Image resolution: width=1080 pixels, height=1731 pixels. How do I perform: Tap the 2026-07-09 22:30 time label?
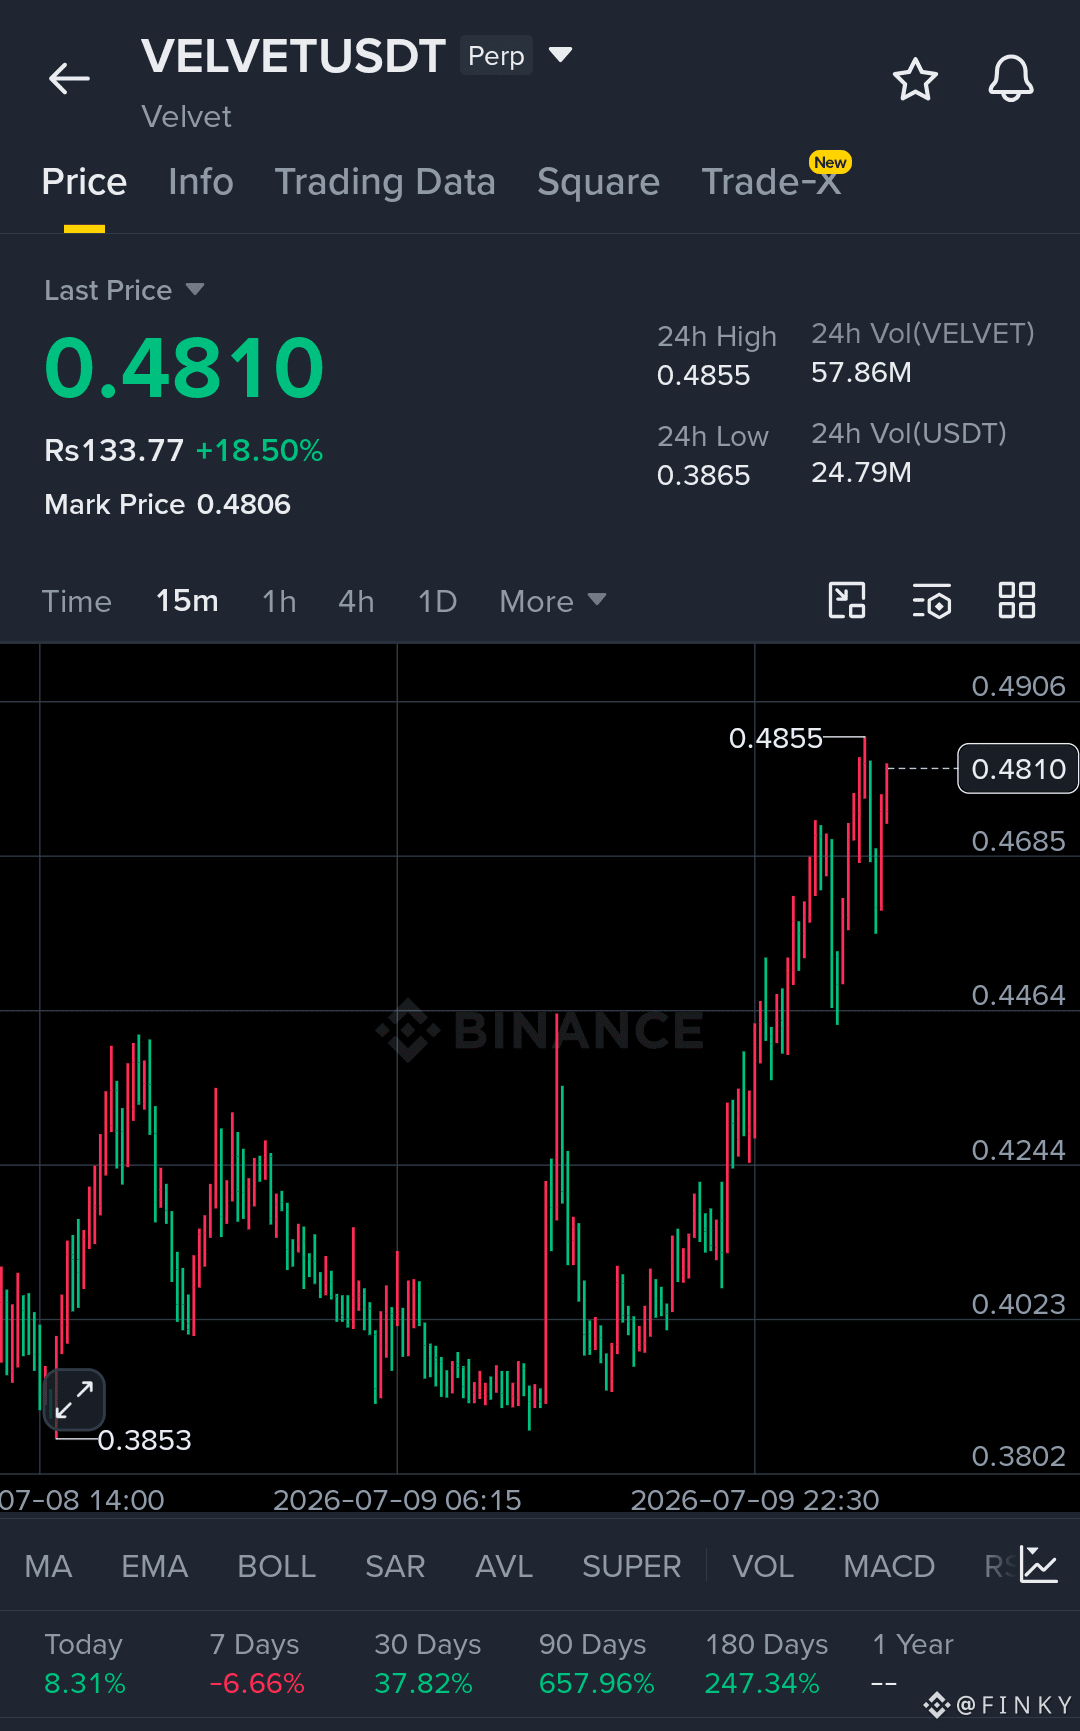[755, 1499]
